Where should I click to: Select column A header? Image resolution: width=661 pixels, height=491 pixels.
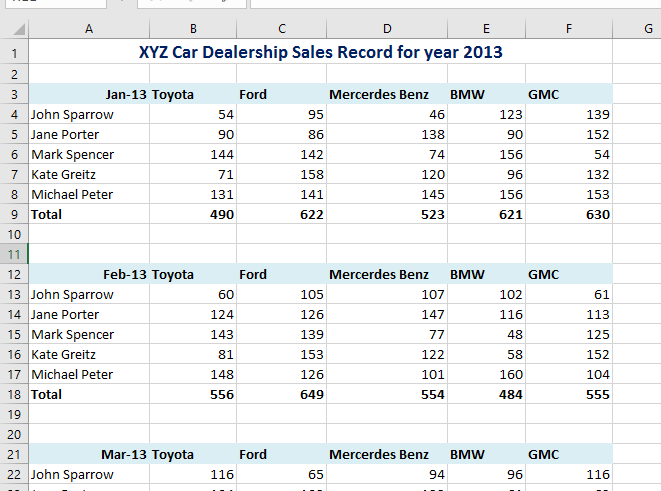pos(89,29)
